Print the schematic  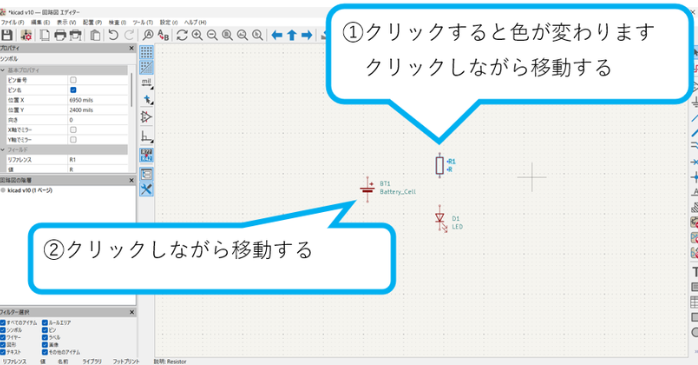pyautogui.click(x=60, y=35)
